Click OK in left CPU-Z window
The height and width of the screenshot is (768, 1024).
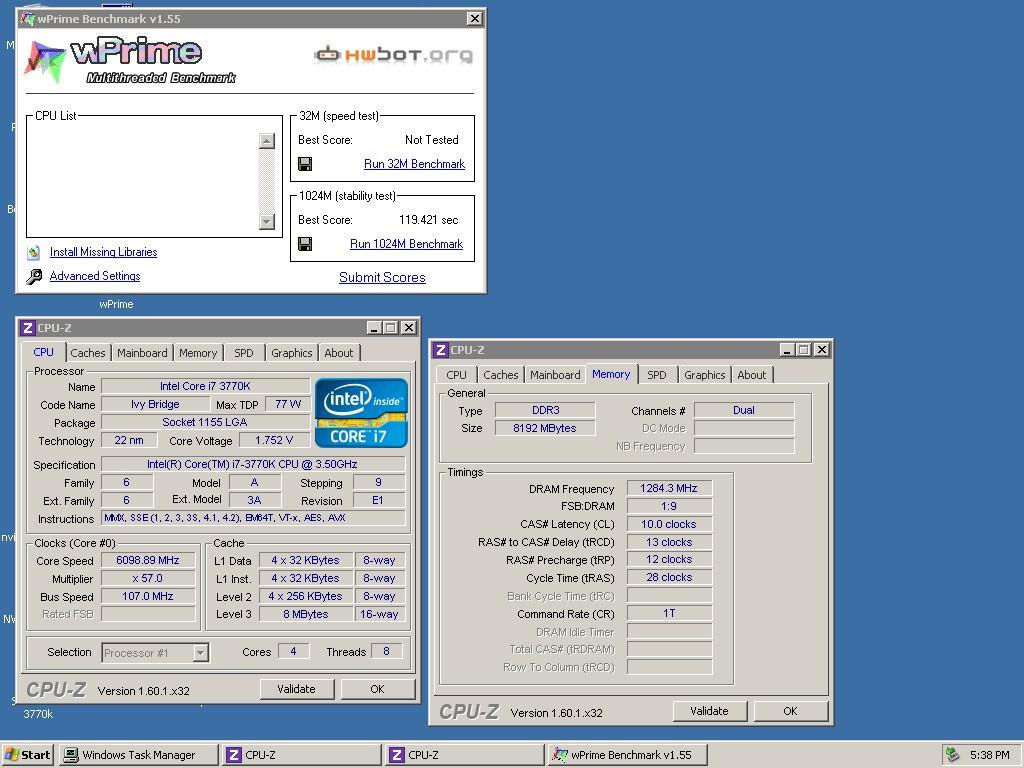click(377, 689)
